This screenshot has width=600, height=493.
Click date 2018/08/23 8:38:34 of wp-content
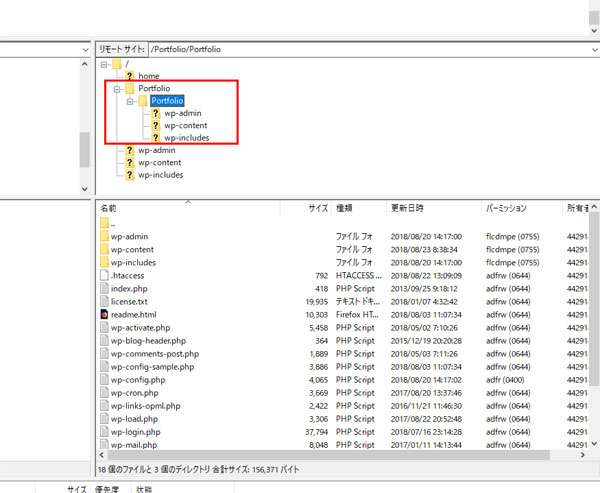click(x=424, y=250)
